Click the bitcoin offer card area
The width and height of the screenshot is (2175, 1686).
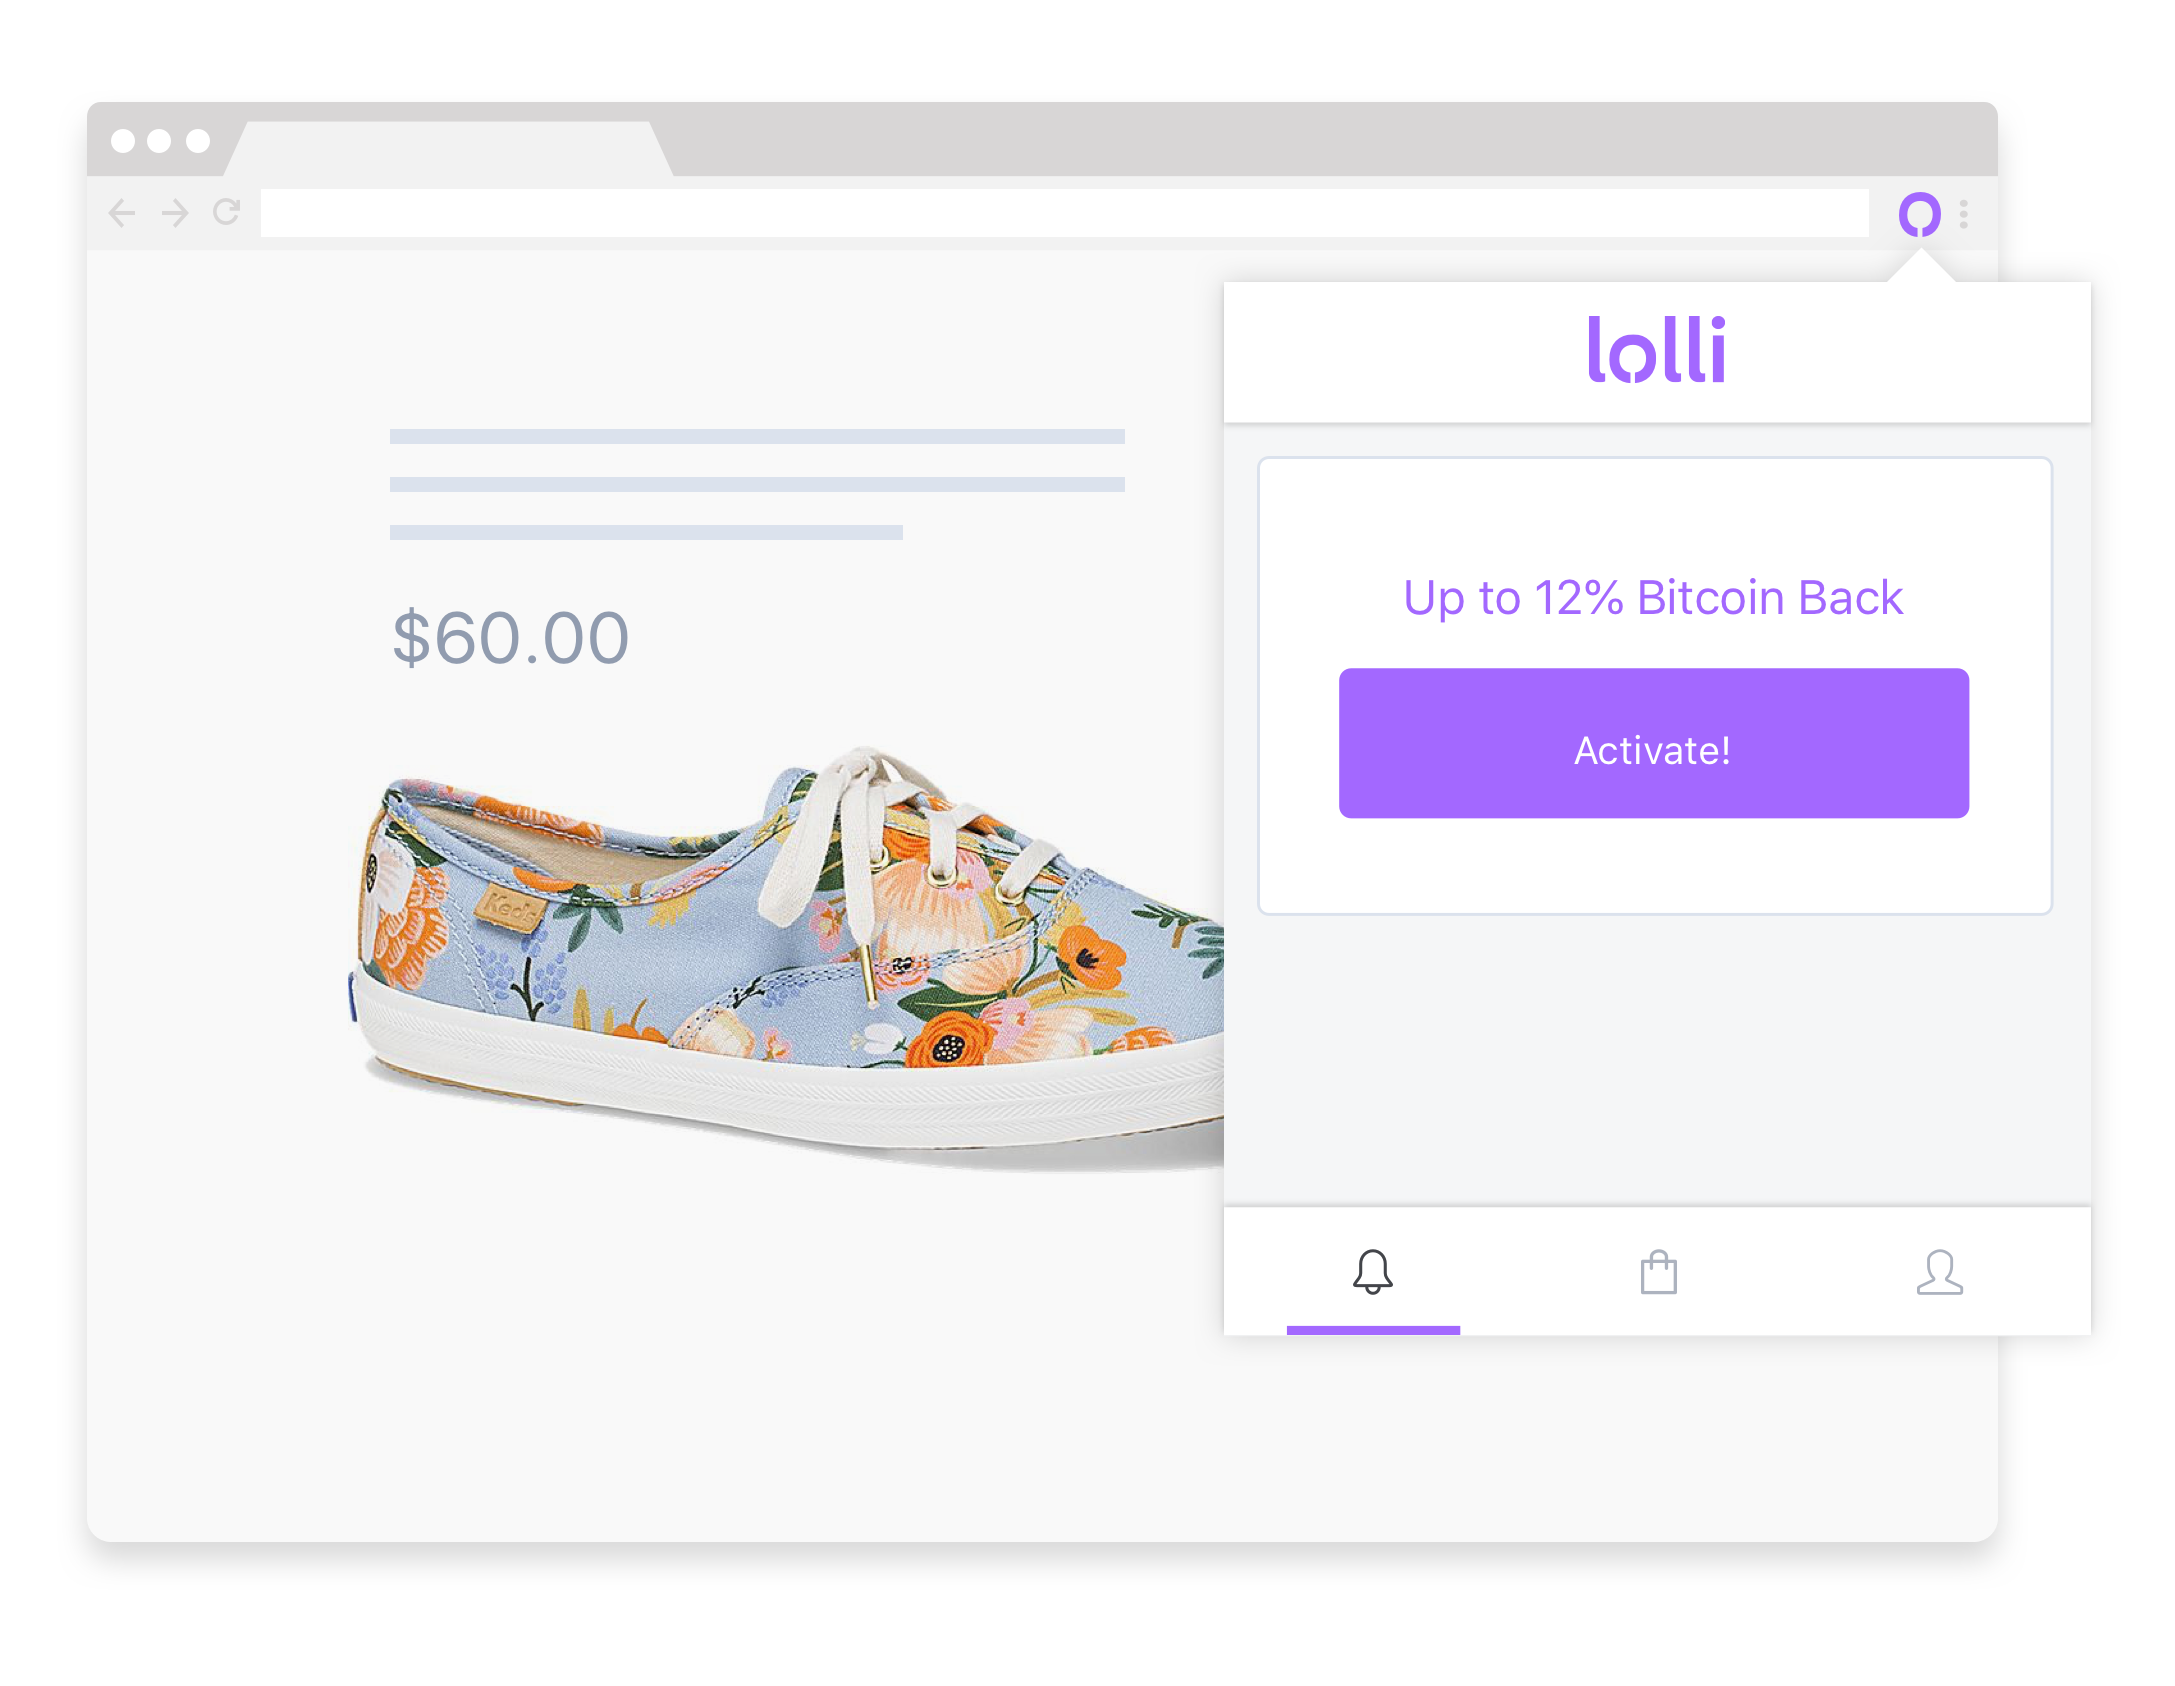(1655, 686)
